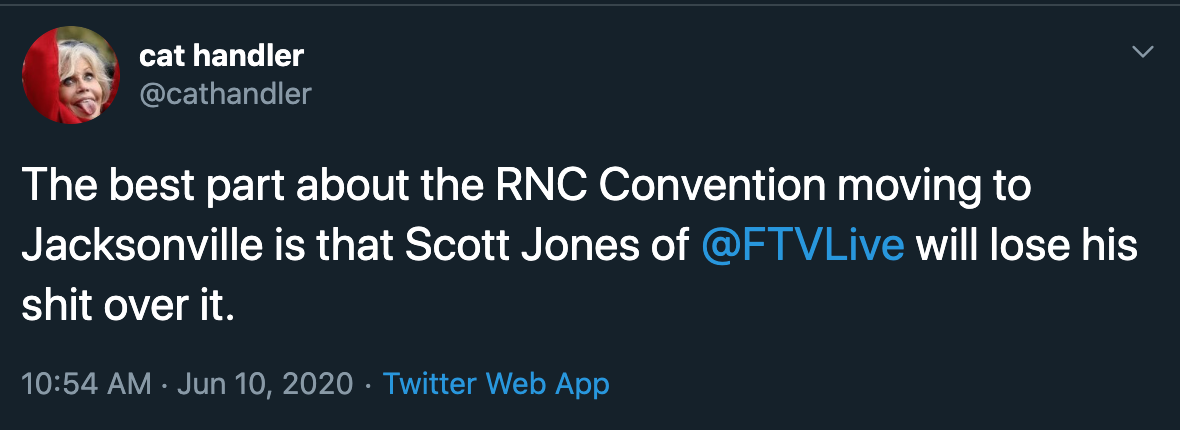Expand the tweet options chevron
Viewport: 1180px width, 430px height.
1142,52
